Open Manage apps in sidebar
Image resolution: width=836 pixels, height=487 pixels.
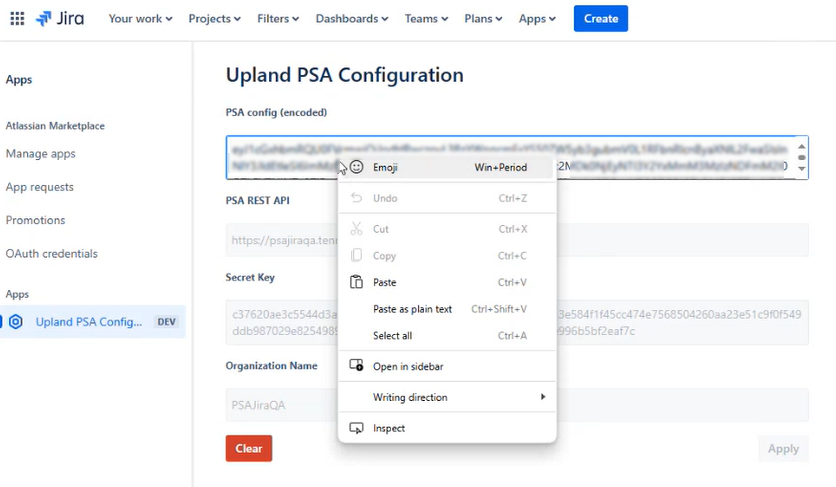point(41,154)
